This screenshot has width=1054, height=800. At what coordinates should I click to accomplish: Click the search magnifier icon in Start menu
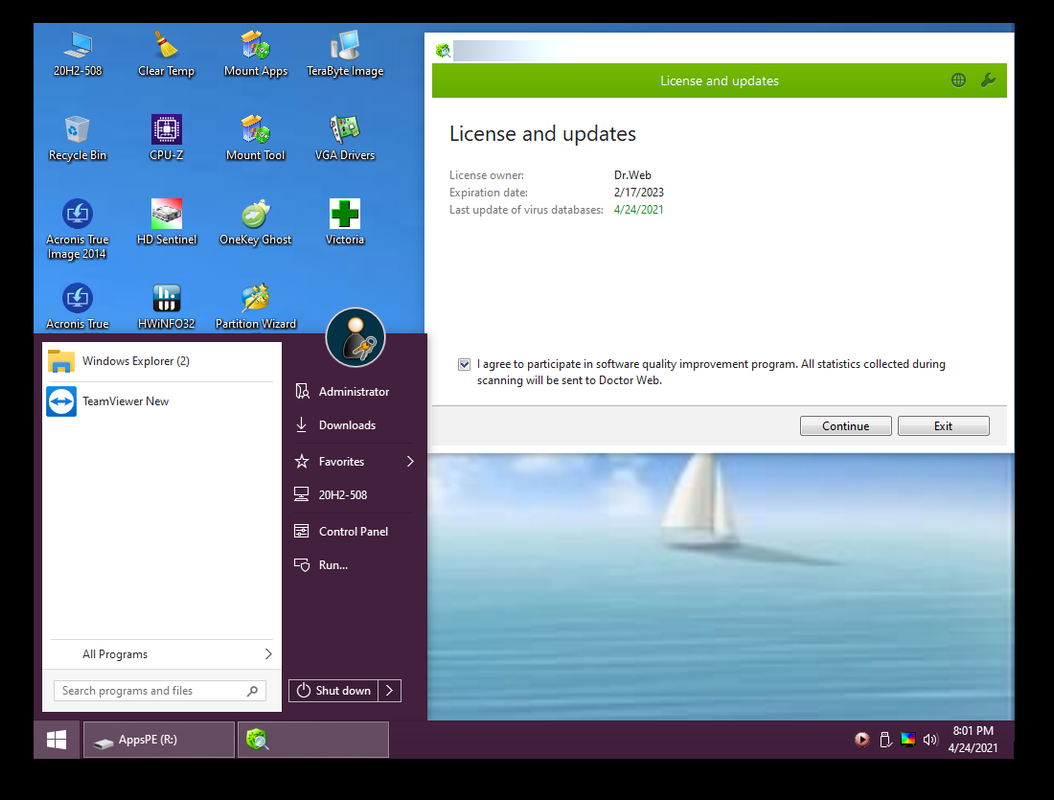[253, 690]
